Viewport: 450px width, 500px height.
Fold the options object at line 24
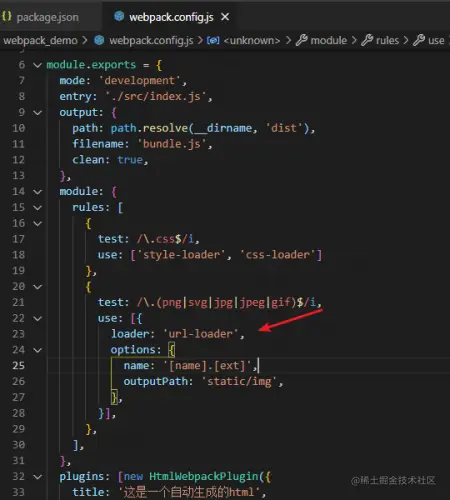coord(38,350)
